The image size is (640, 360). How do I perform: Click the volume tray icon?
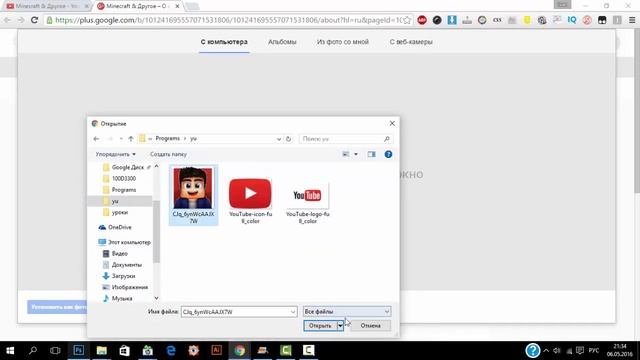557,351
